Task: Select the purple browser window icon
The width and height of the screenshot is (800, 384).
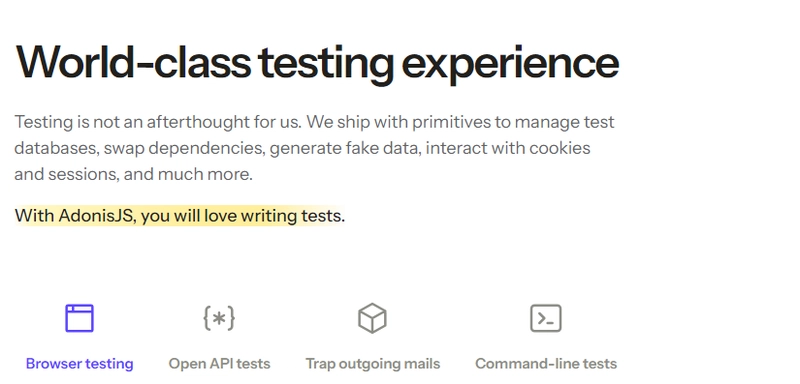Action: [79, 318]
